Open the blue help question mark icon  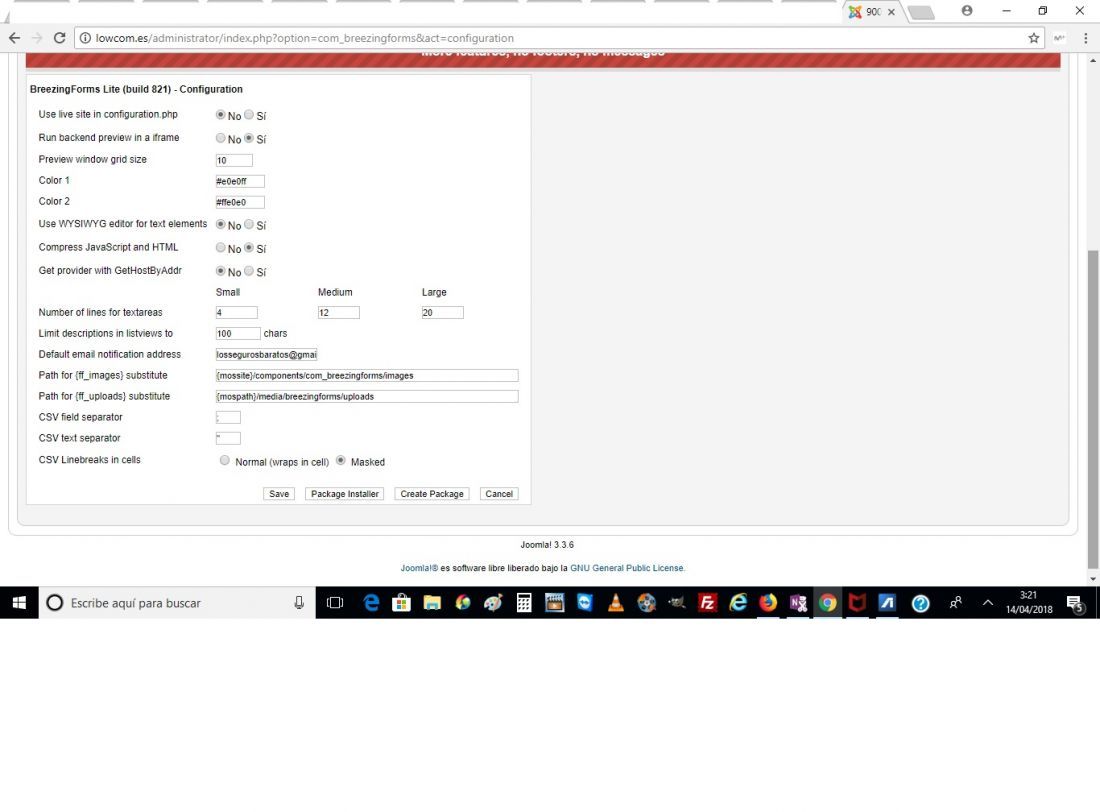[920, 603]
